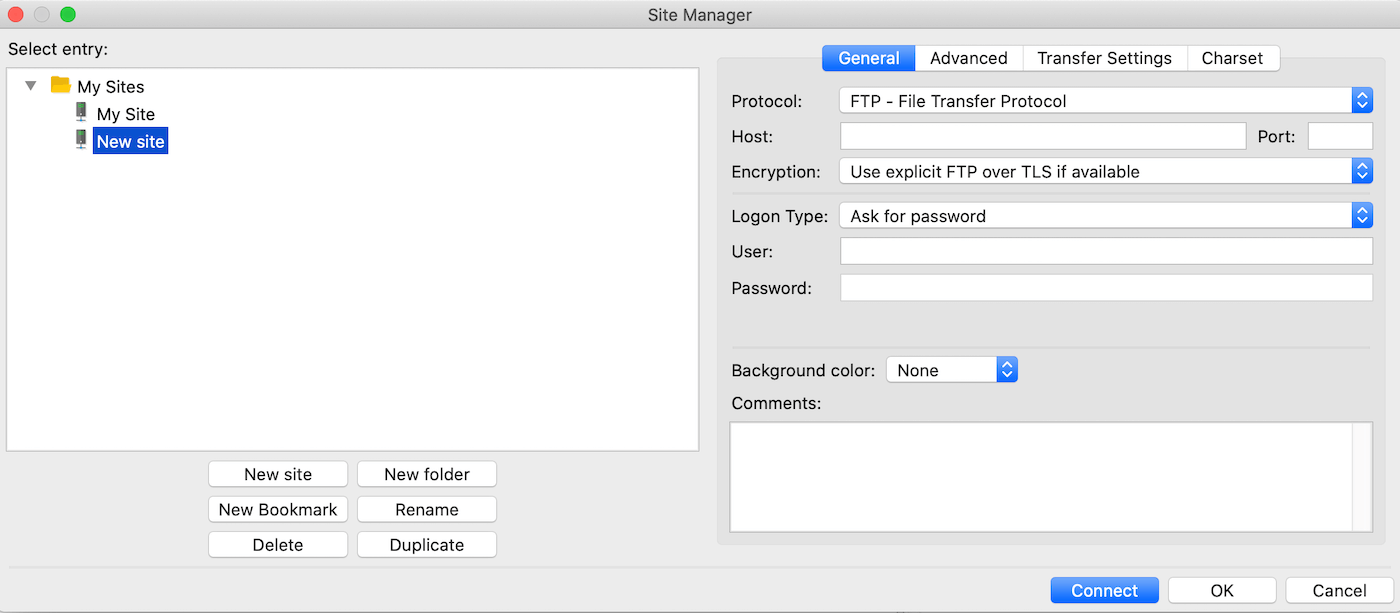
Task: Click the Encryption dropdown chevron icon
Action: pyautogui.click(x=1362, y=171)
